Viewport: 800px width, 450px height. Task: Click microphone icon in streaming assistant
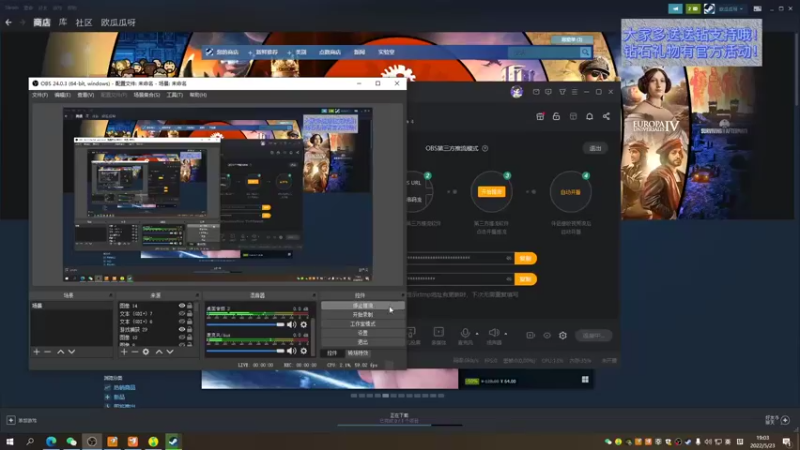pos(465,333)
